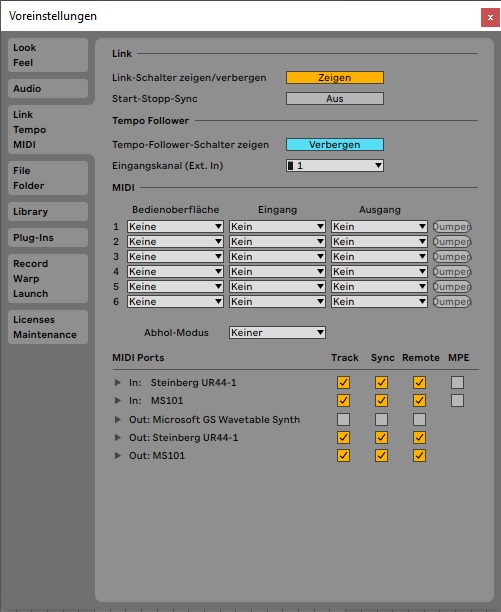Open the Abhol-Modus dropdown
The width and height of the screenshot is (501, 612).
pos(277,333)
